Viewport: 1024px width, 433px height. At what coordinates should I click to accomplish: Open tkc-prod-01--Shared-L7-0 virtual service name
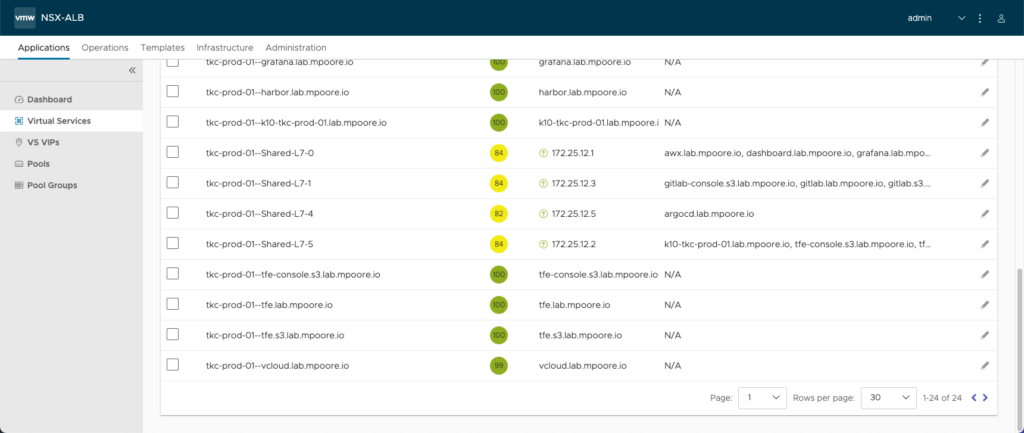pos(258,153)
